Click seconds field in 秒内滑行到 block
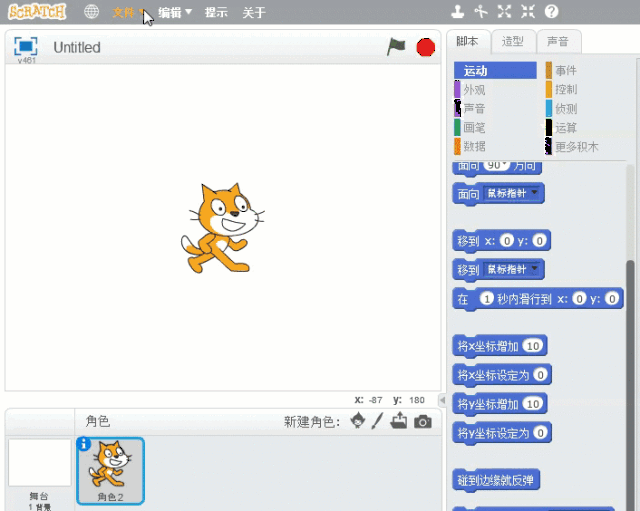The image size is (640, 511). pyautogui.click(x=487, y=299)
